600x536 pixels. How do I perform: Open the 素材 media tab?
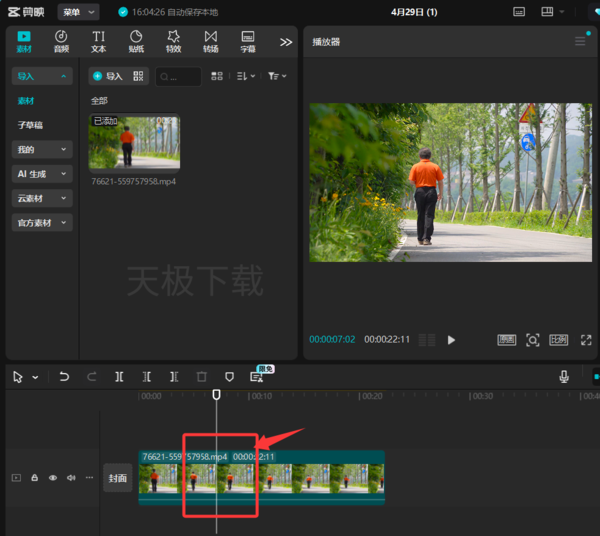(24, 42)
